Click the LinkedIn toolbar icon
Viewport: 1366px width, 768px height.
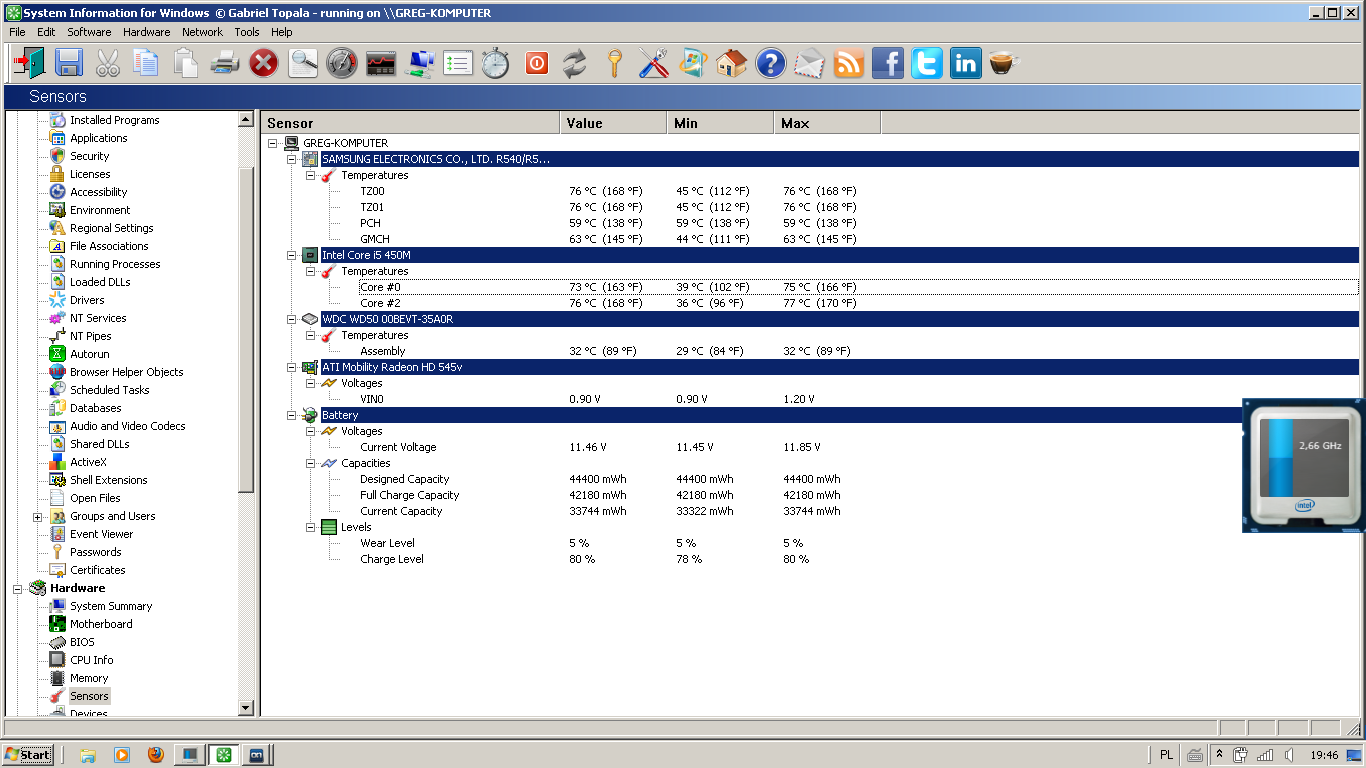[x=966, y=64]
